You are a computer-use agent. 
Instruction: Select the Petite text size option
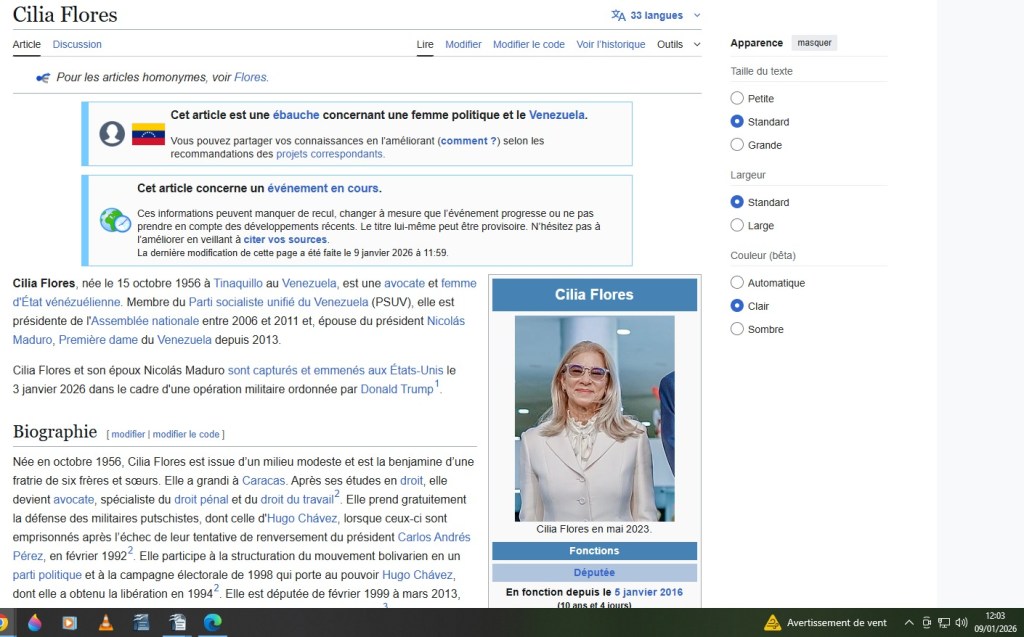[737, 98]
